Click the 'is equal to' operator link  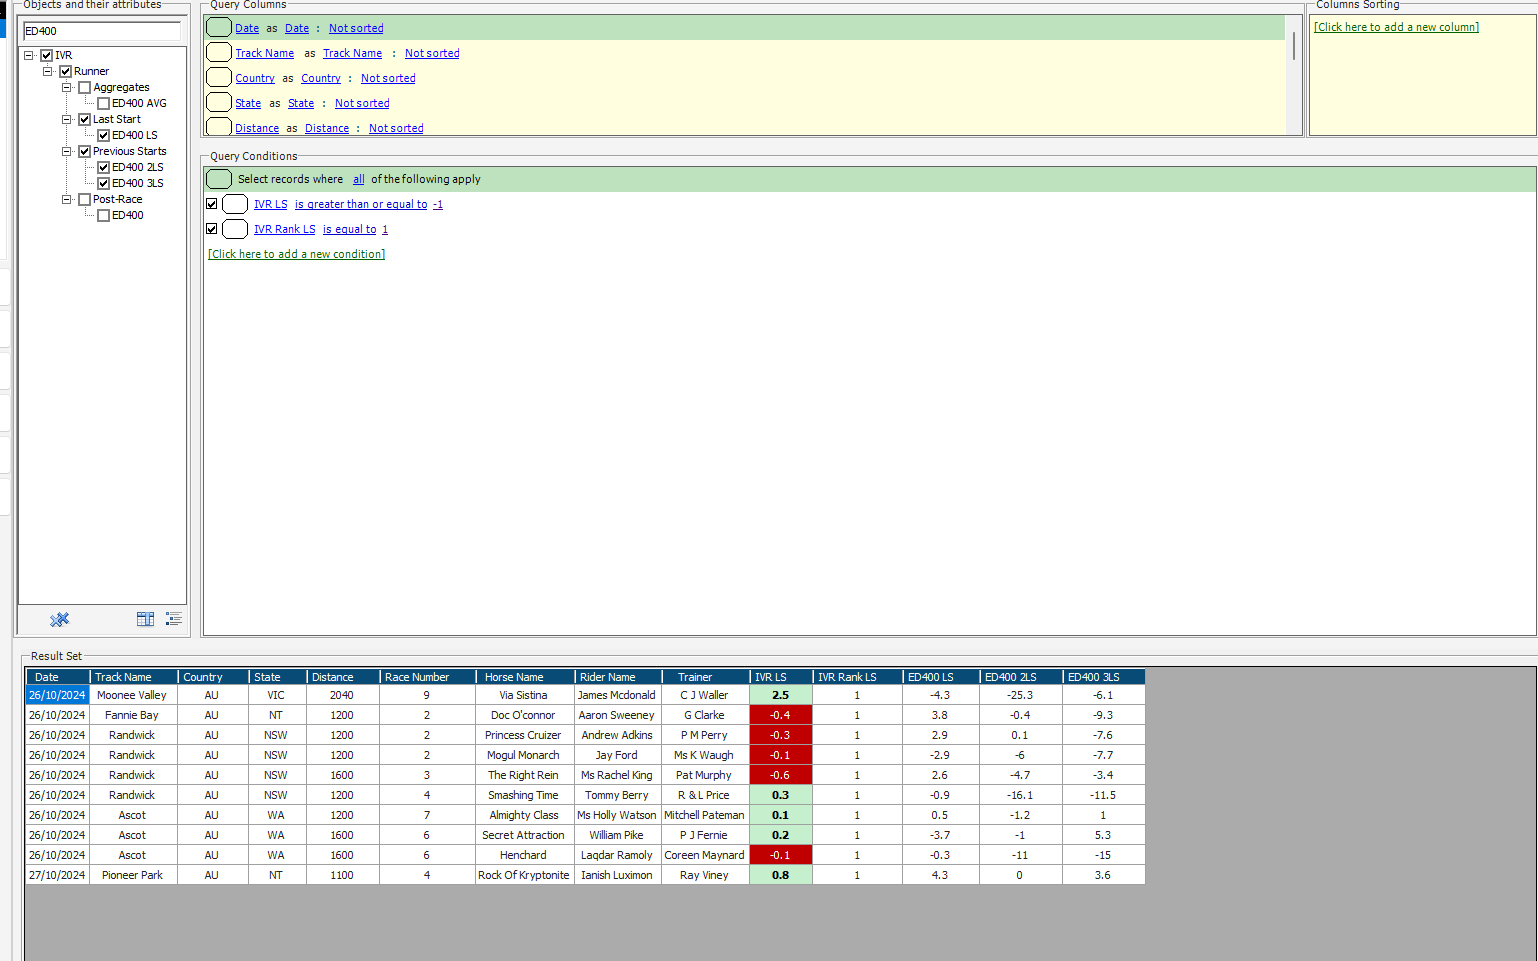[350, 229]
